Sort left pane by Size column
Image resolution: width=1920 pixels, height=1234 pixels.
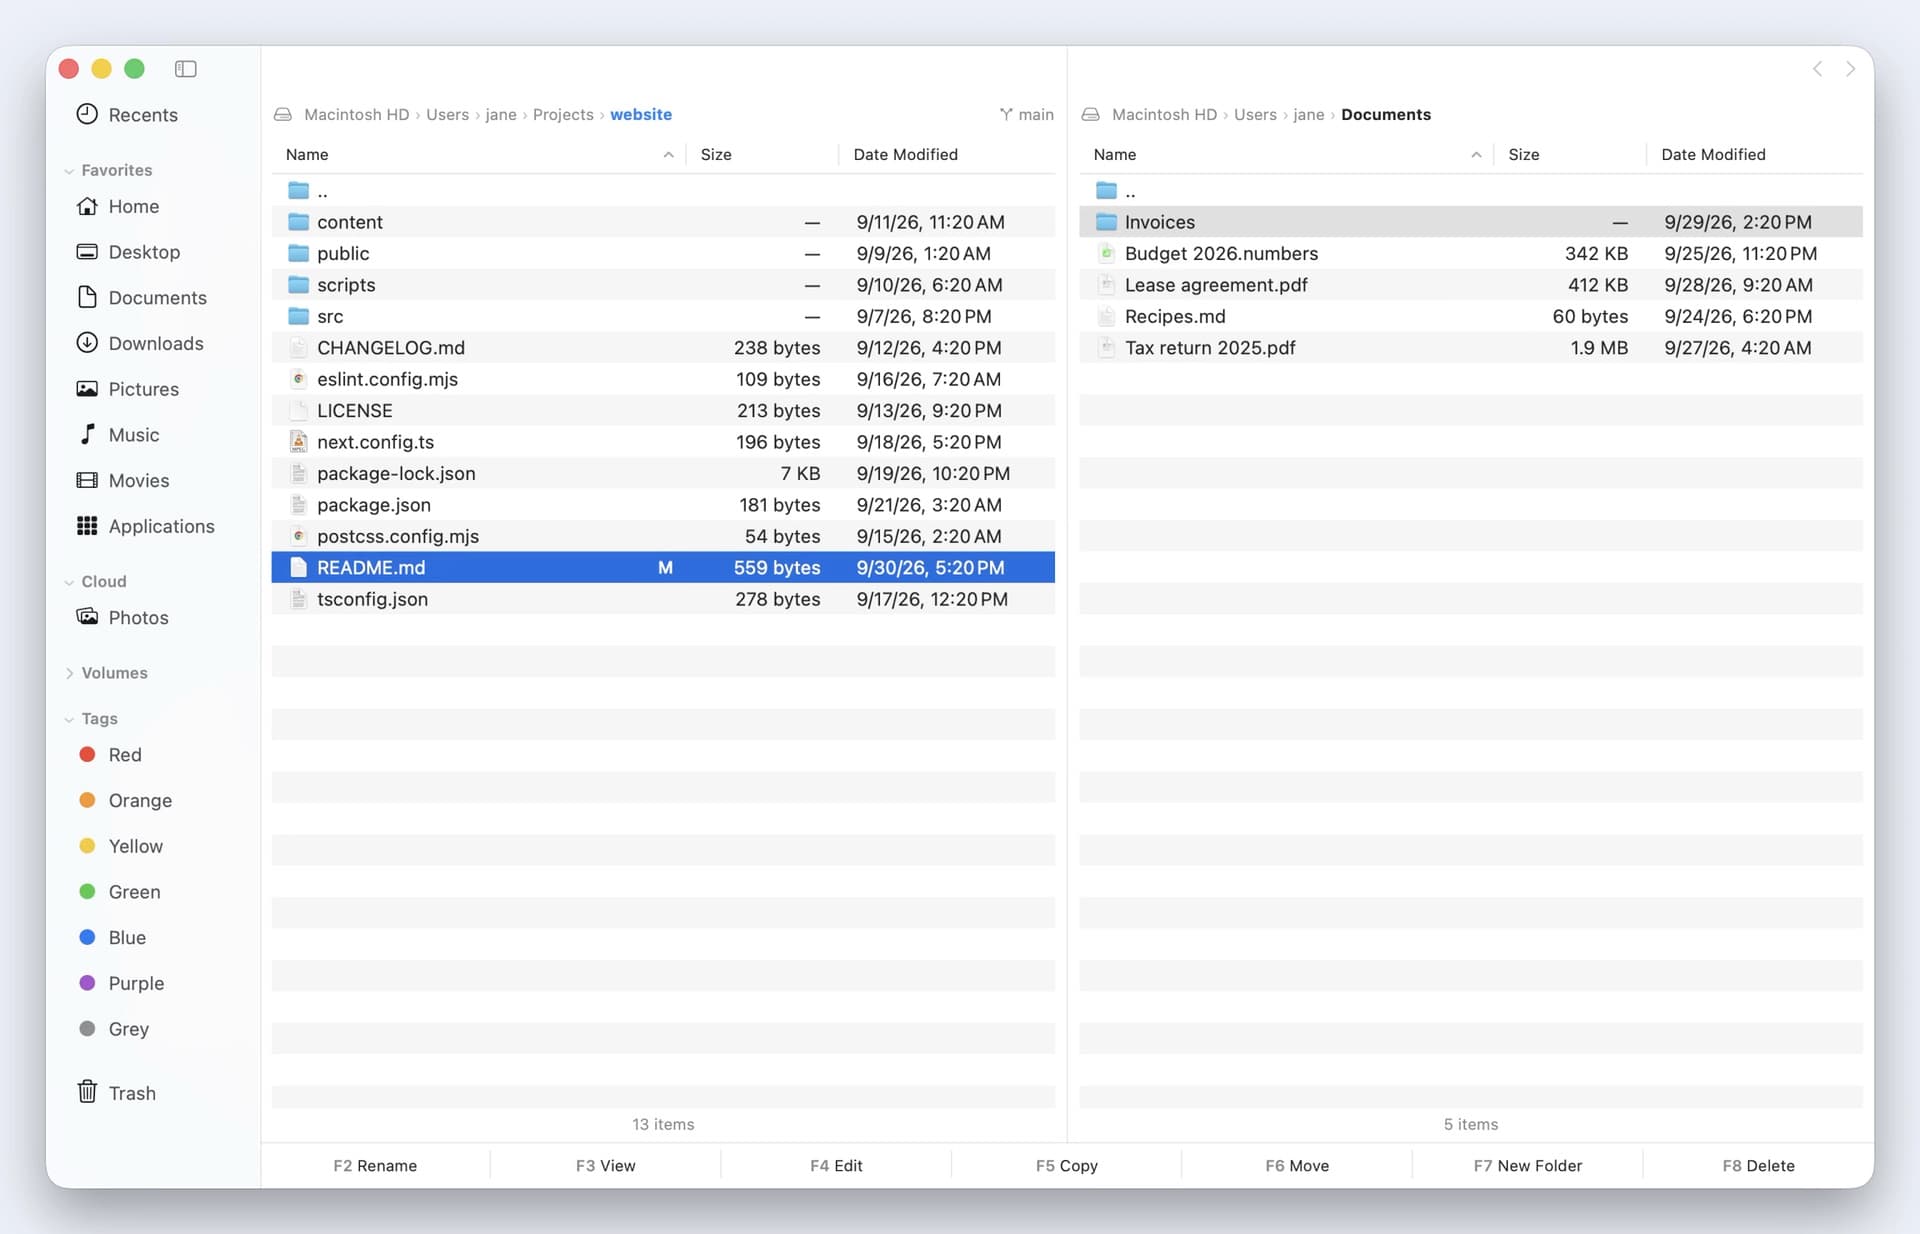pos(716,155)
